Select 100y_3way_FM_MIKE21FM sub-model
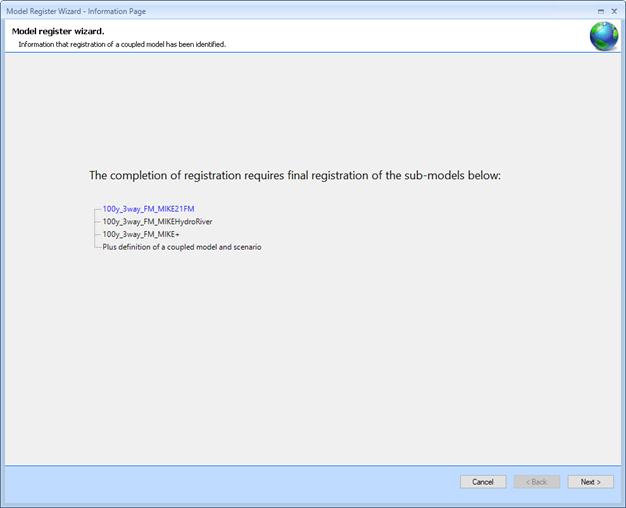The width and height of the screenshot is (626, 508). pyautogui.click(x=149, y=209)
